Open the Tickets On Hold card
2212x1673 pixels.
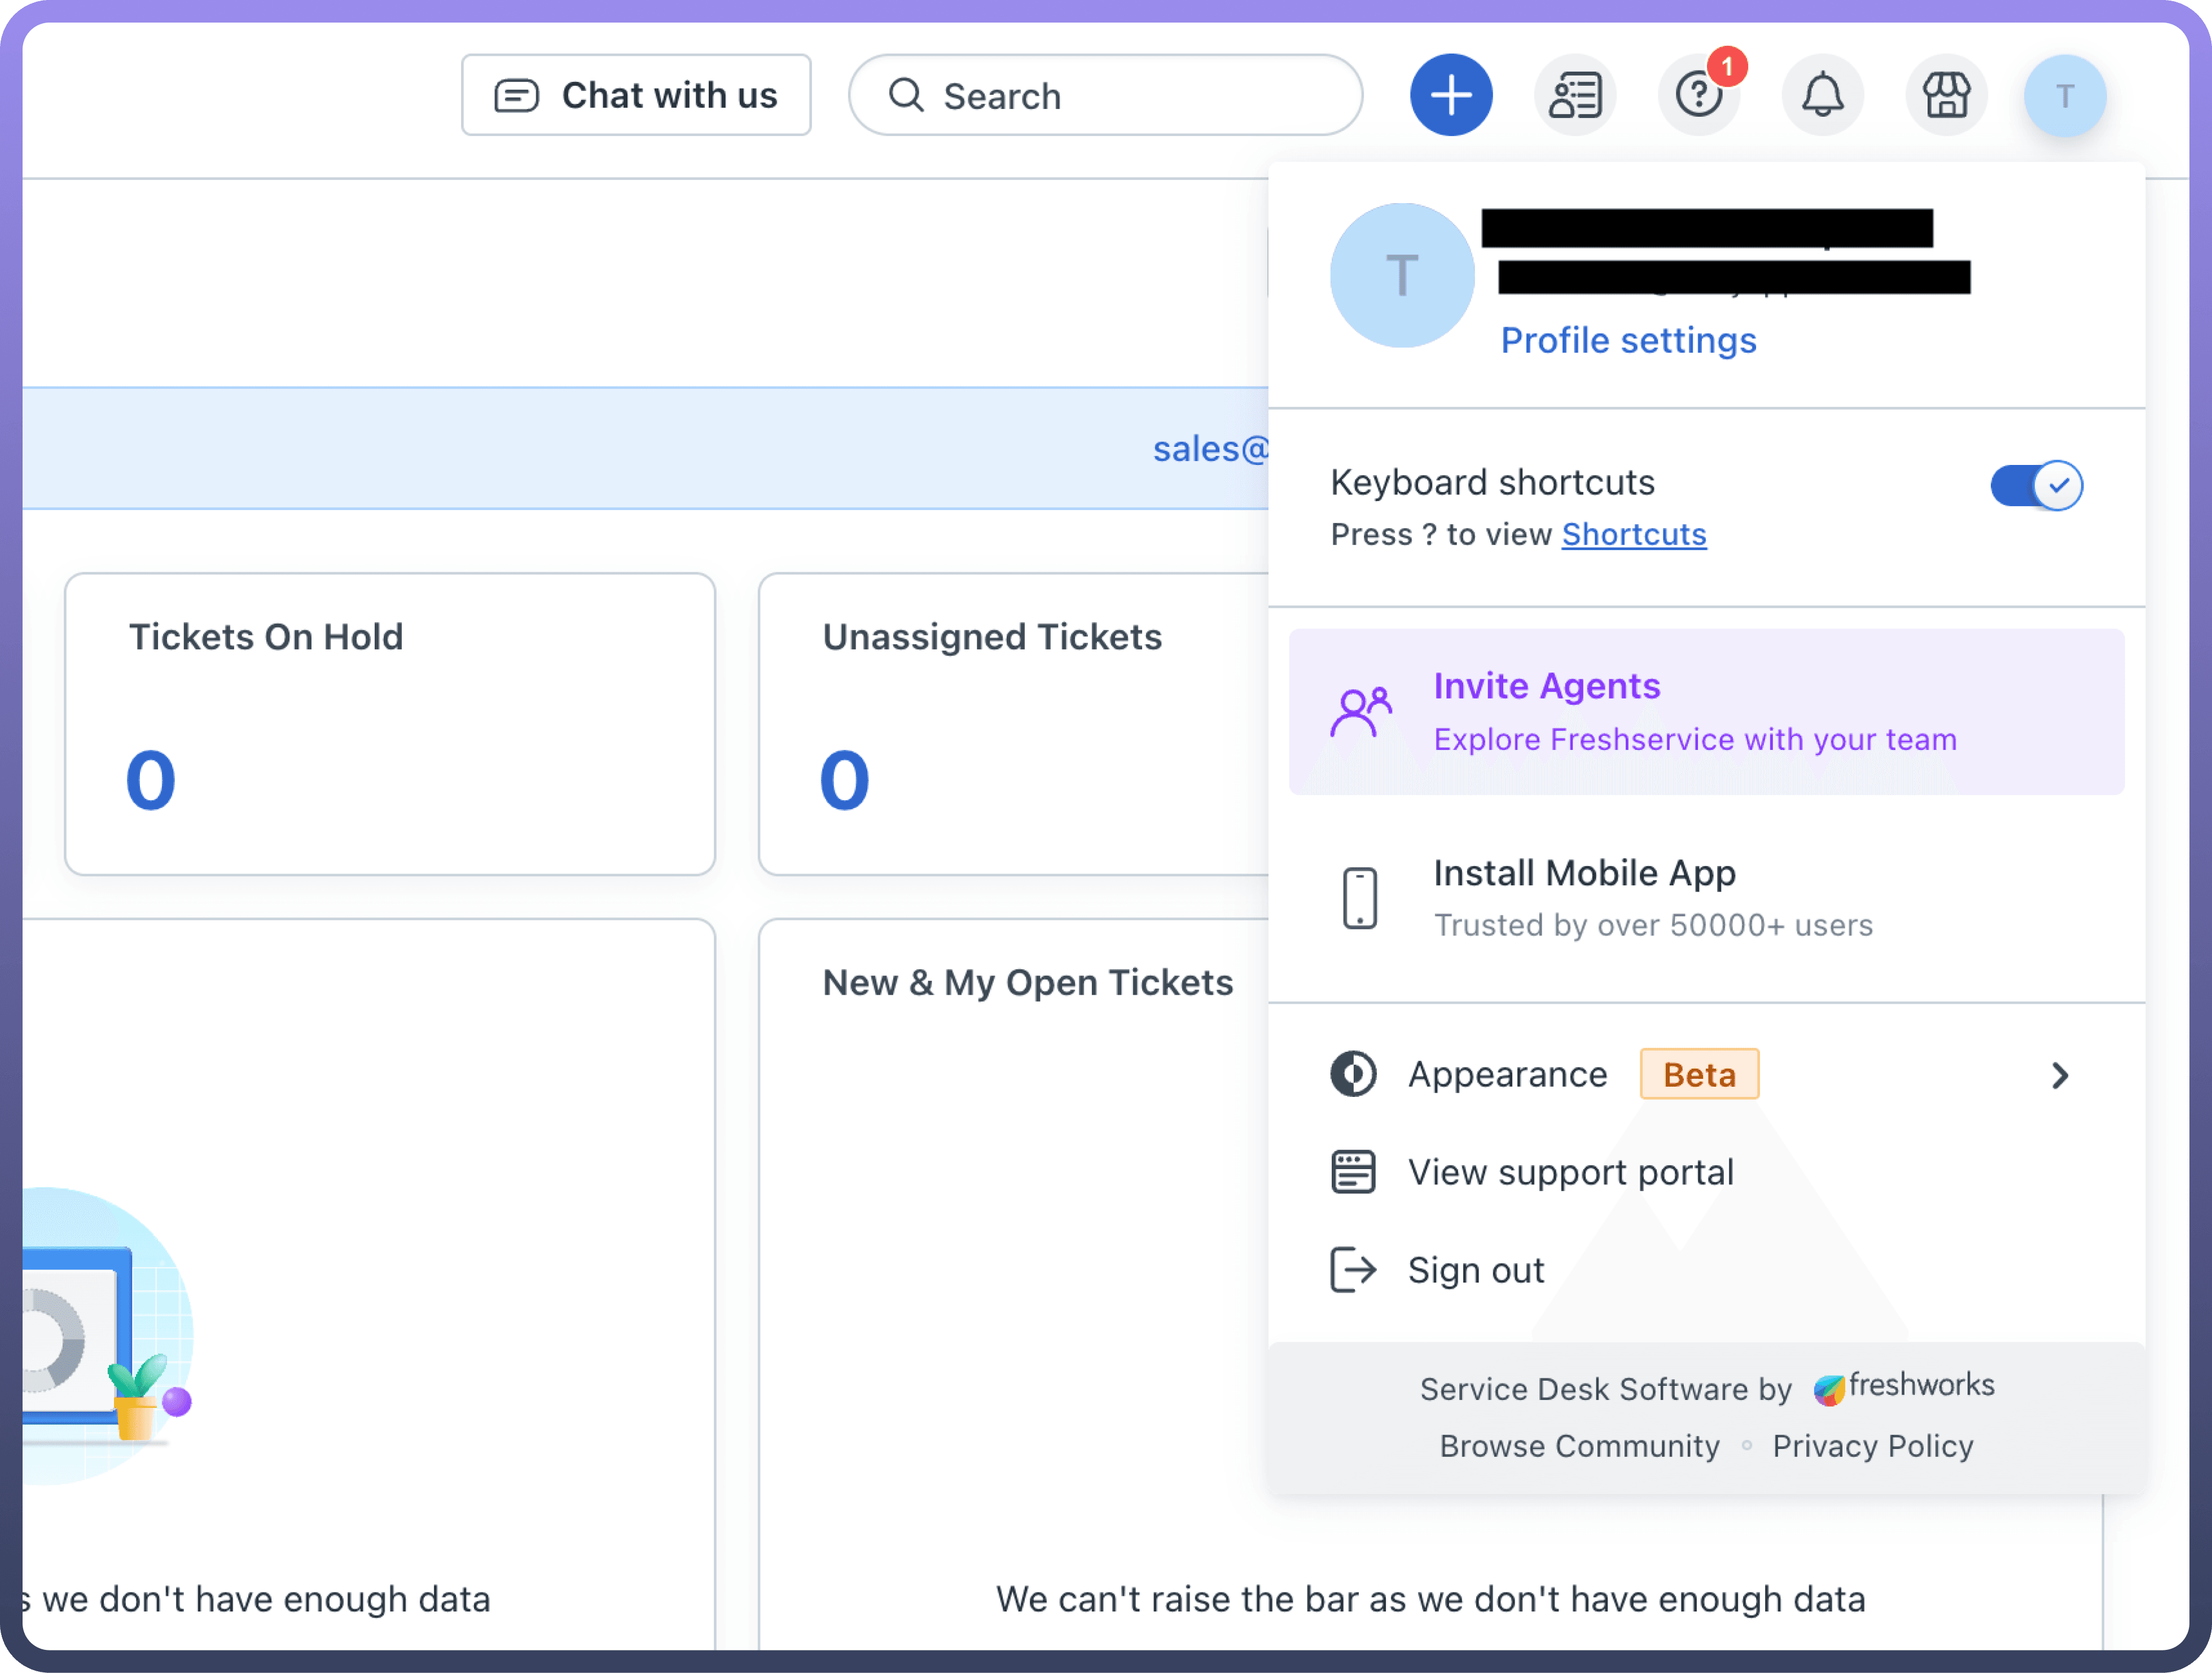click(x=390, y=724)
